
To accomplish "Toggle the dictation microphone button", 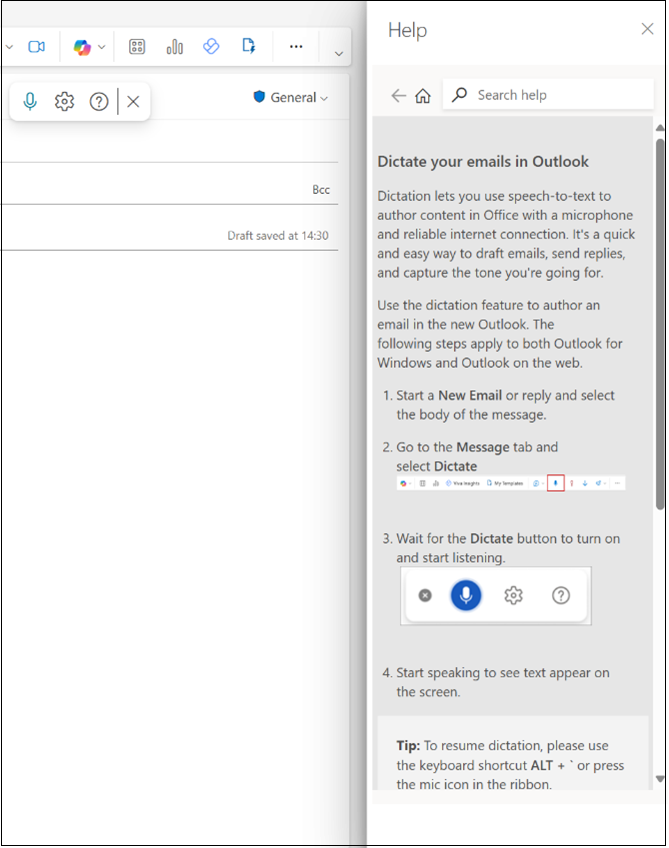I will point(30,101).
